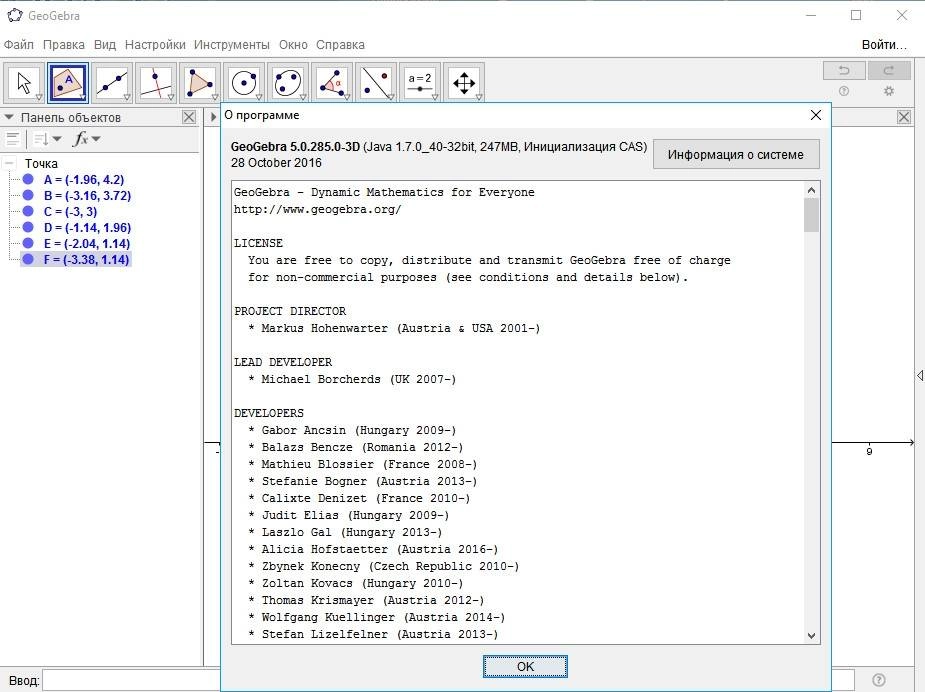Select the Circle with center tool

pyautogui.click(x=244, y=83)
